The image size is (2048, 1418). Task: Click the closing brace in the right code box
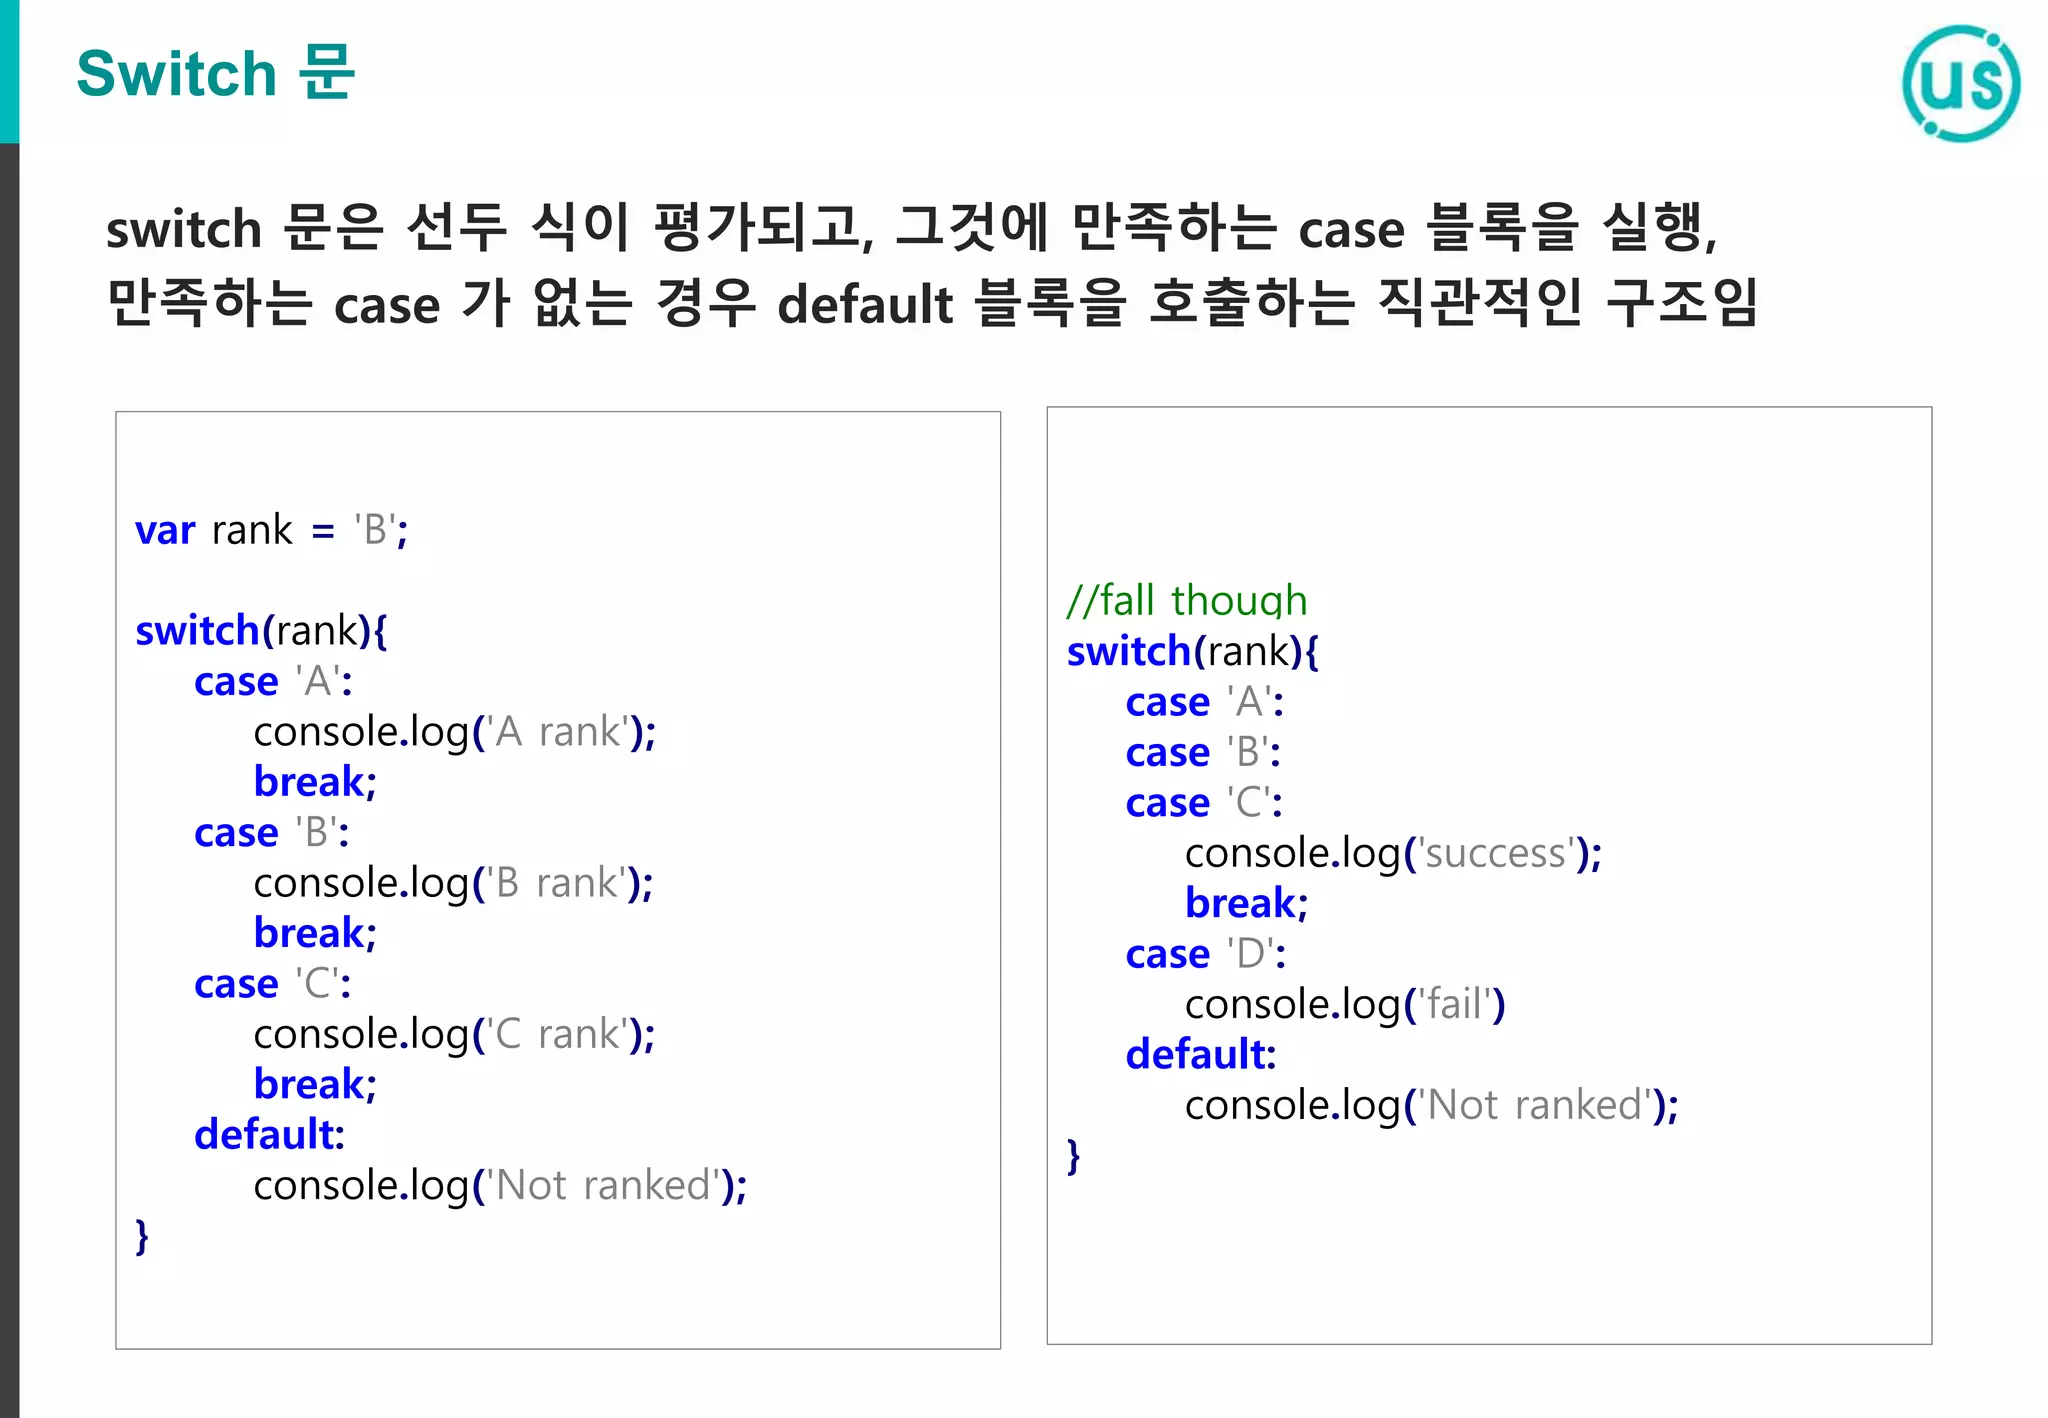[1074, 1156]
